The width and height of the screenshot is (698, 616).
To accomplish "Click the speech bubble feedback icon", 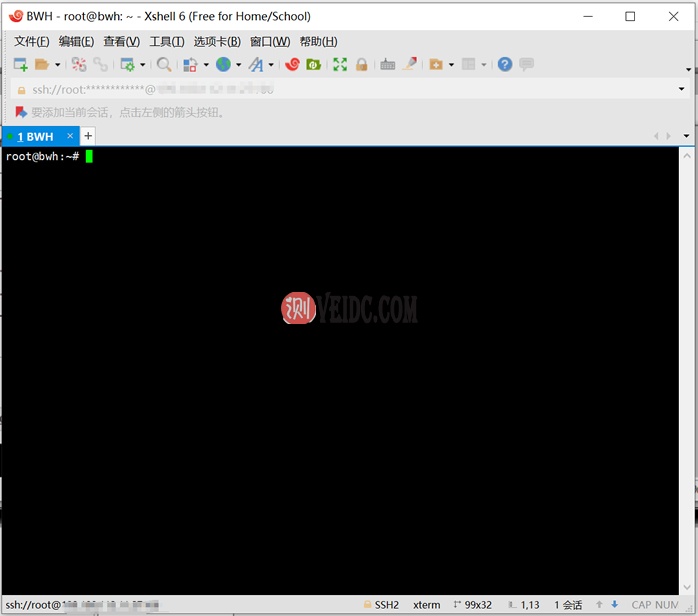I will tap(526, 64).
